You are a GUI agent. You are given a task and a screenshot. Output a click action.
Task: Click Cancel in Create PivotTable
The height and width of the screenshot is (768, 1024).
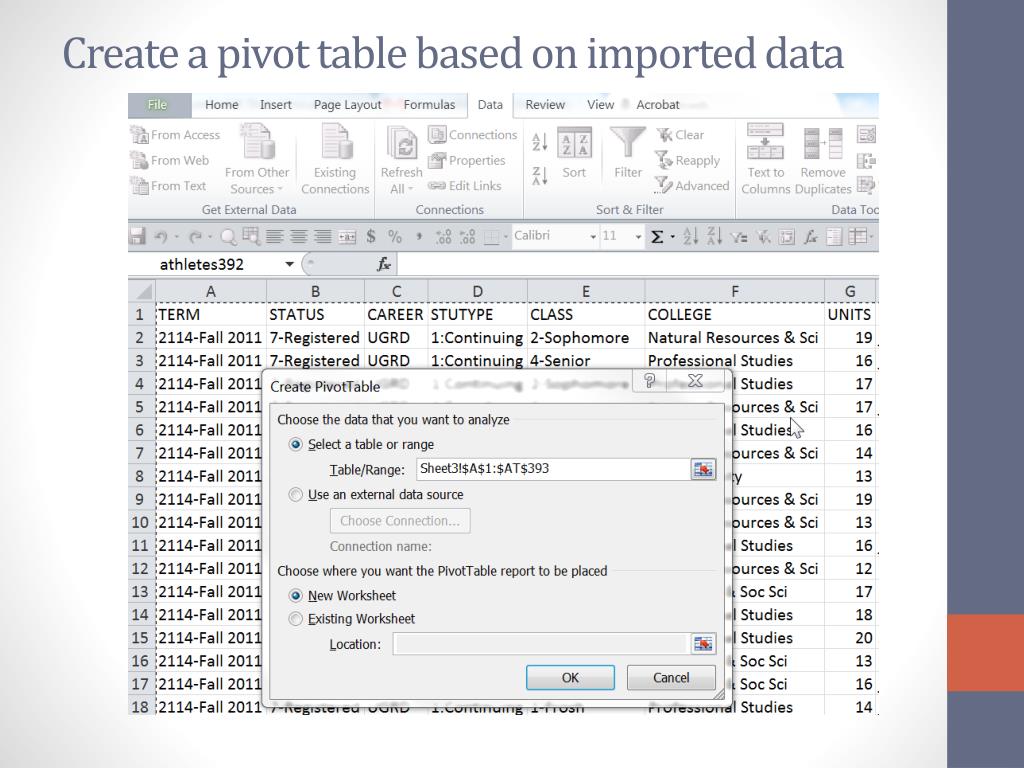tap(671, 678)
